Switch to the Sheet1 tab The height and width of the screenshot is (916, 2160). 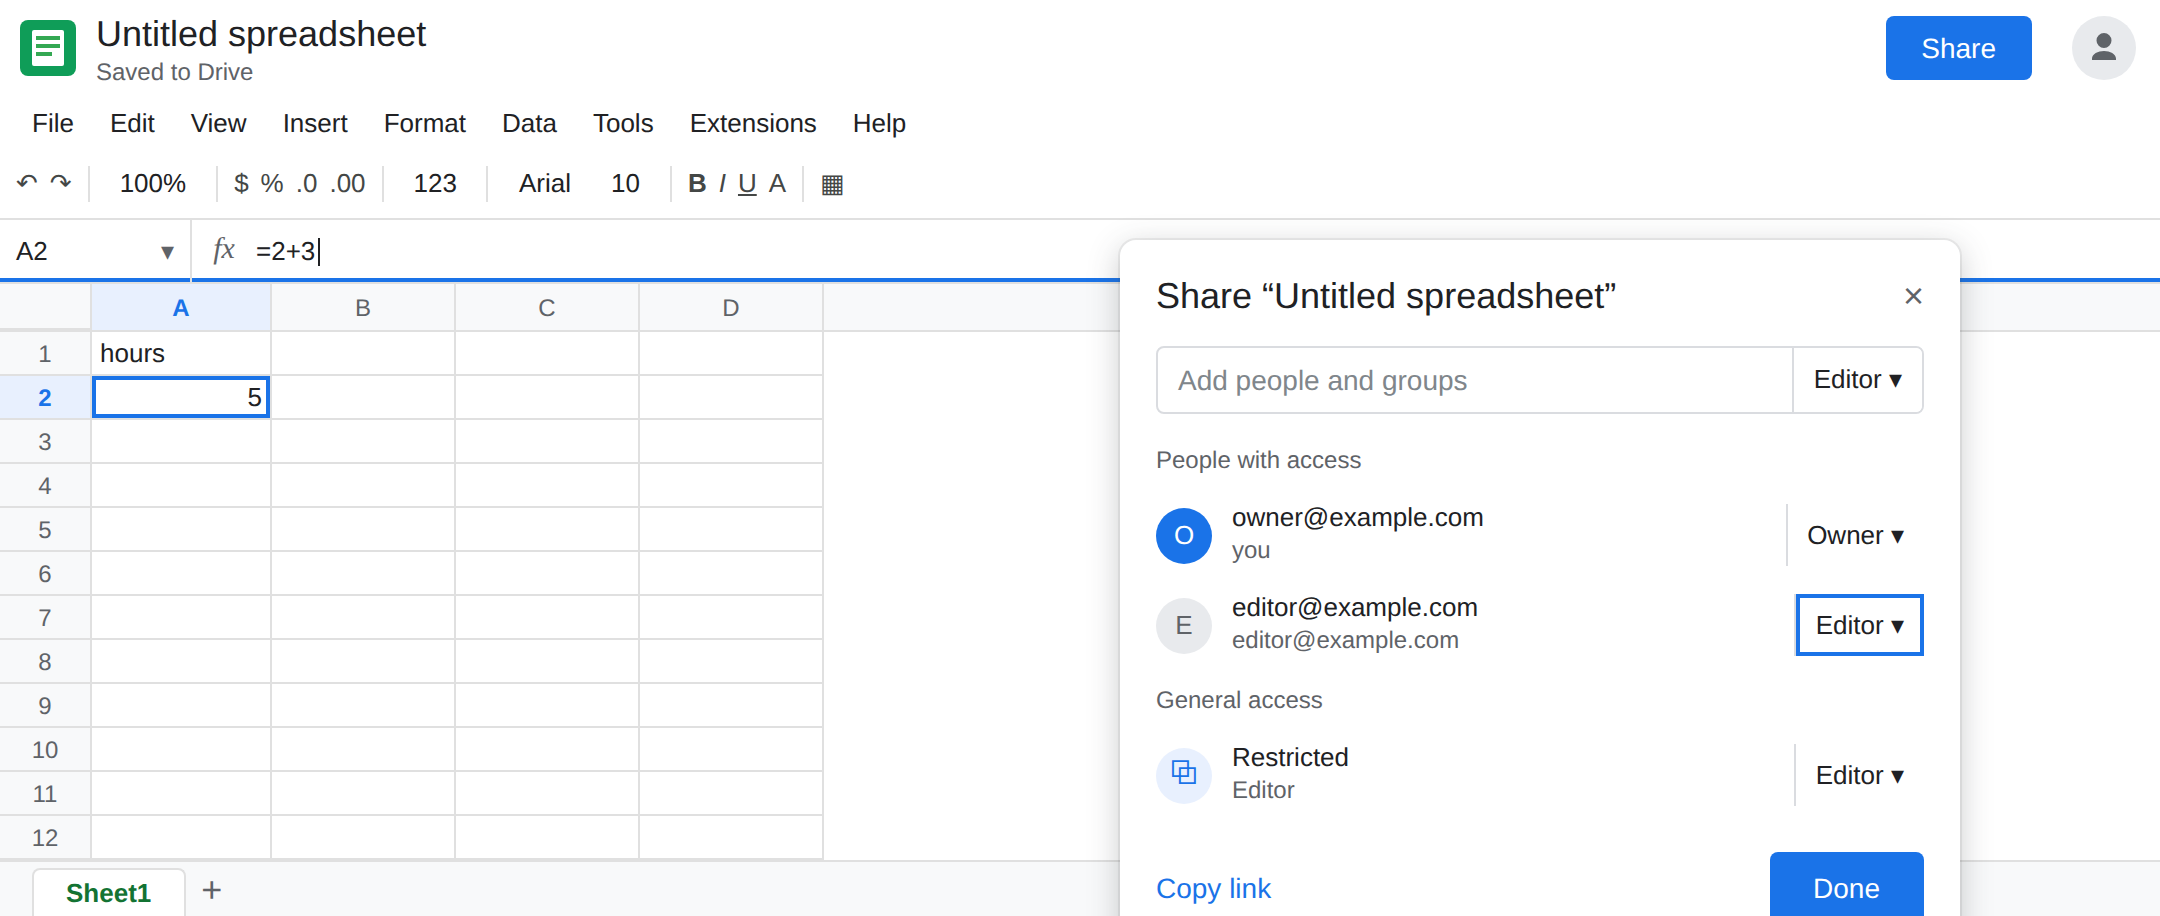pyautogui.click(x=109, y=892)
